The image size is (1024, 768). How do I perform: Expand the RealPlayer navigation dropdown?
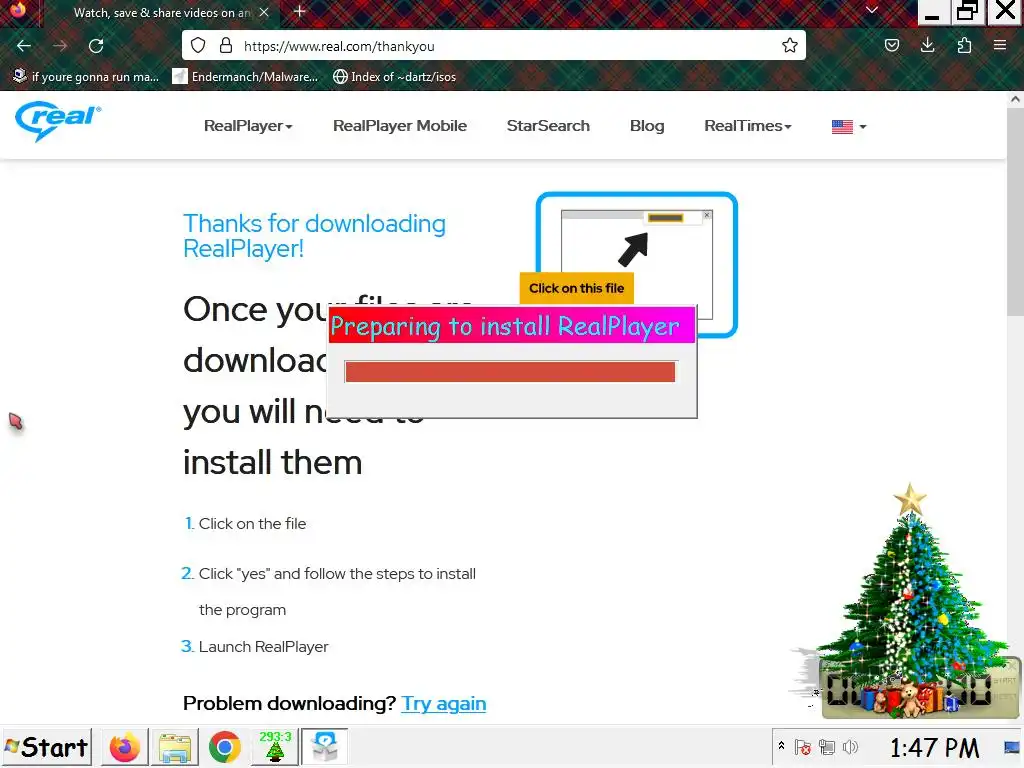tap(248, 125)
